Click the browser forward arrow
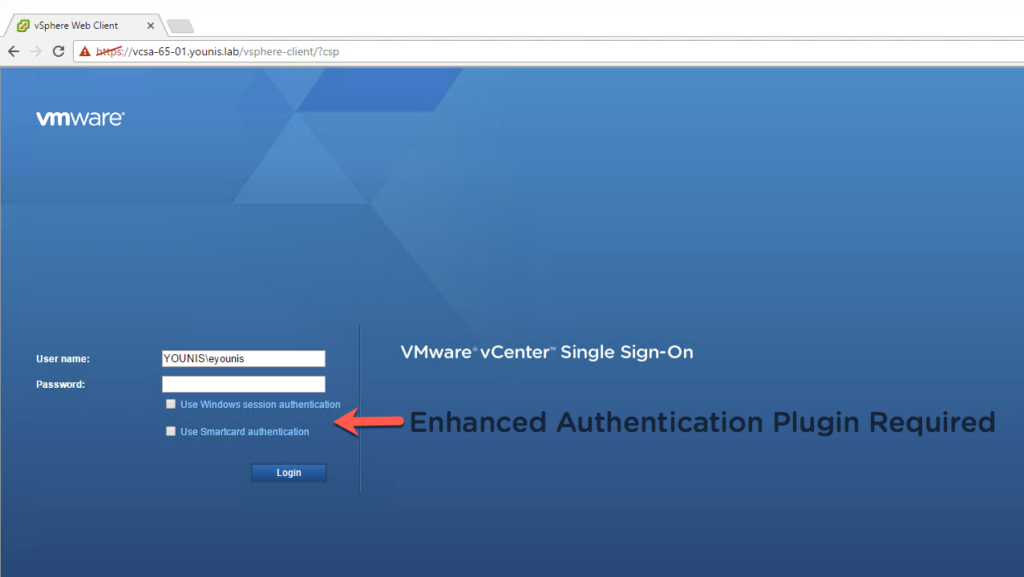Screen dimensions: 1024x577 [36, 51]
